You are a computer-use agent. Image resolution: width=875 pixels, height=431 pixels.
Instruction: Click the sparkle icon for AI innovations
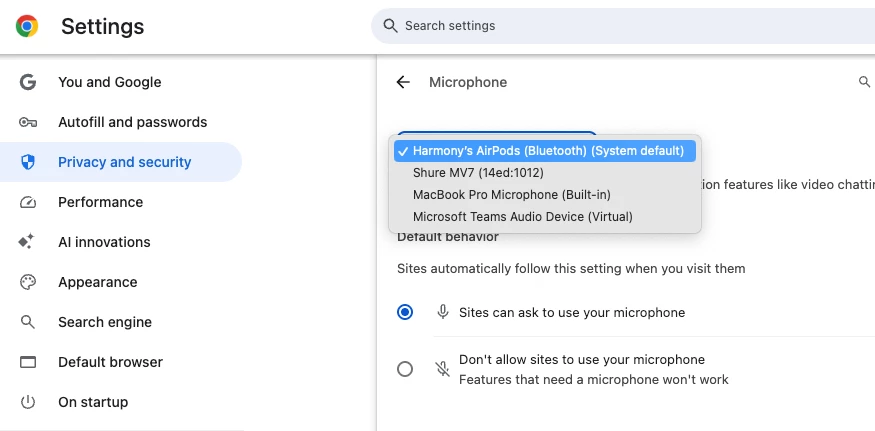click(26, 242)
